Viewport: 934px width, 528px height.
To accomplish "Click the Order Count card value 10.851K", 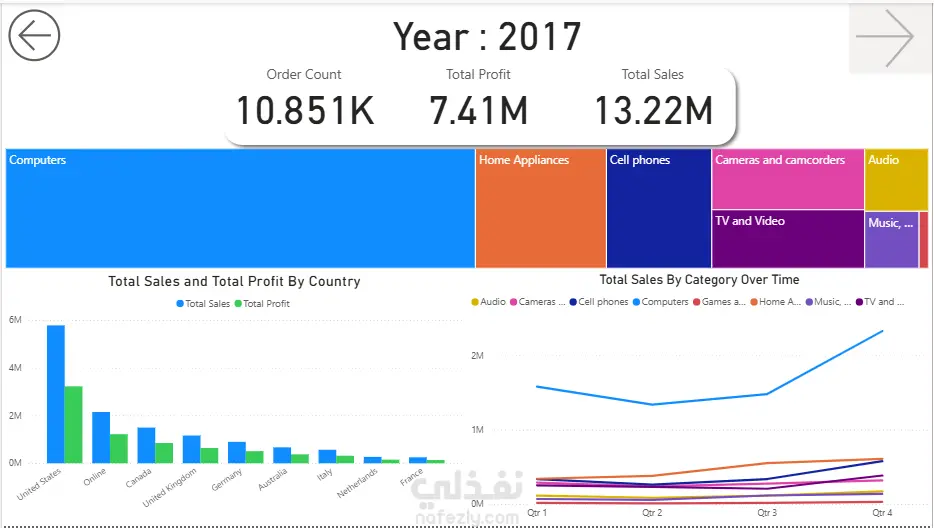I will pos(305,111).
